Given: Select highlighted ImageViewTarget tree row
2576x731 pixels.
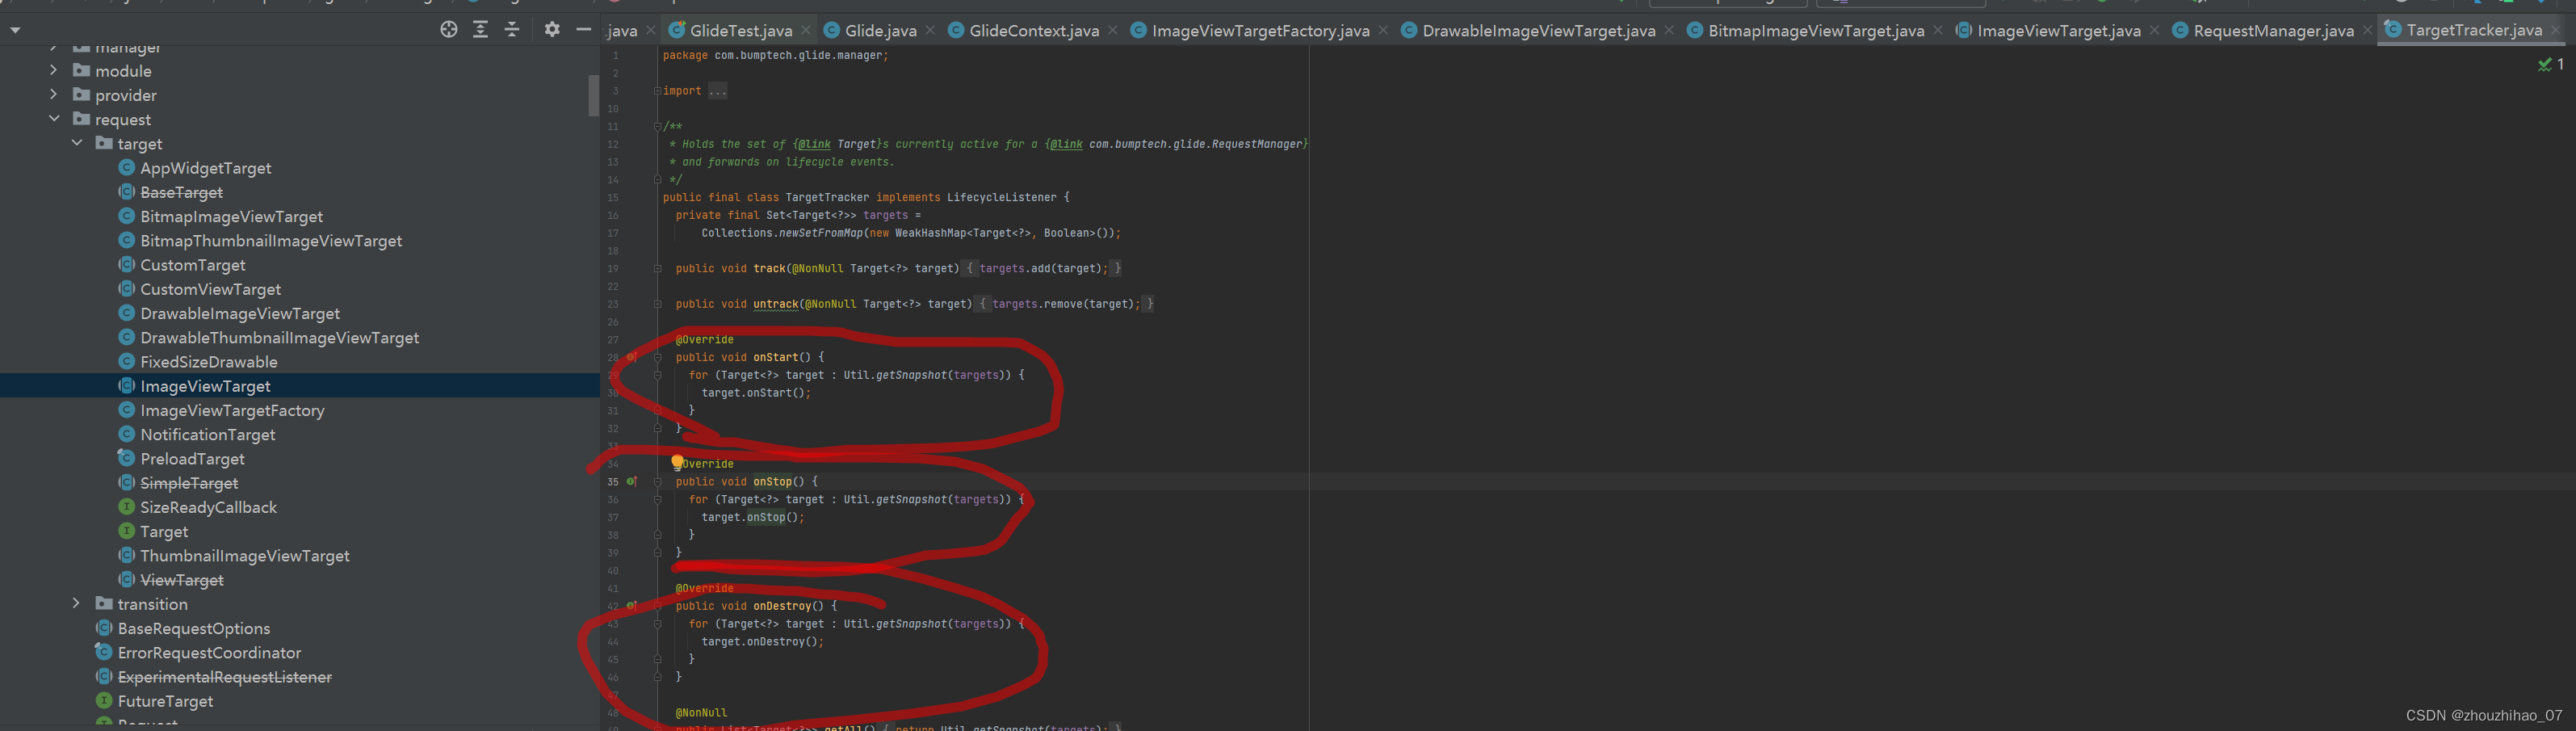Looking at the screenshot, I should (x=300, y=386).
